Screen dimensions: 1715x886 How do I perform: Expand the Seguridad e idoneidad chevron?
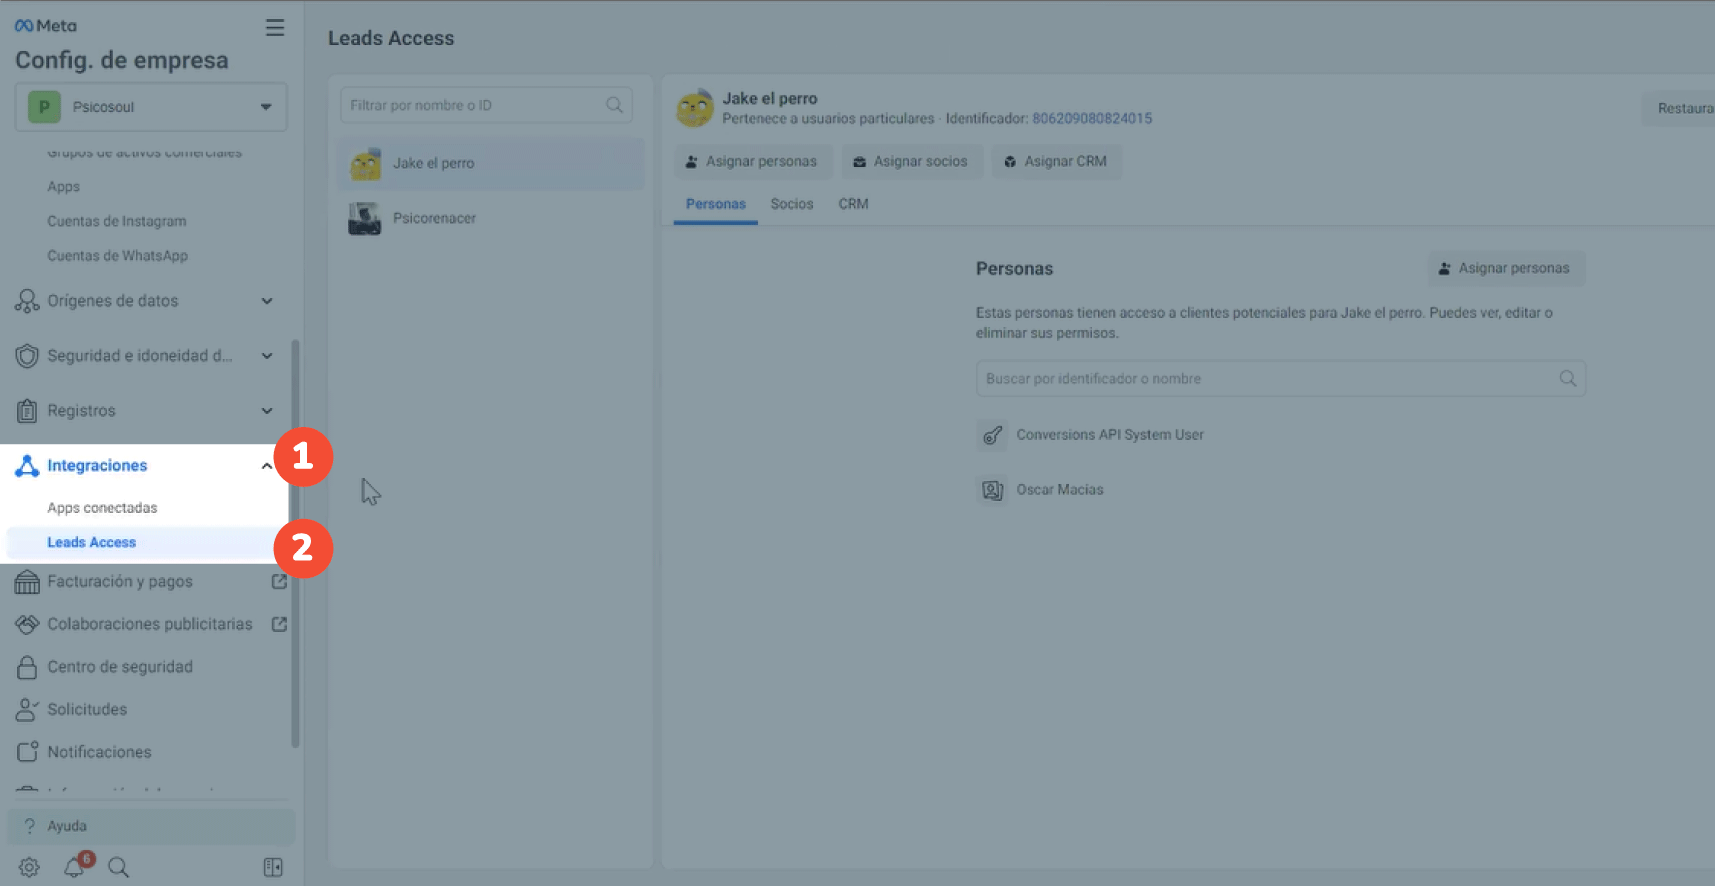[x=267, y=356]
